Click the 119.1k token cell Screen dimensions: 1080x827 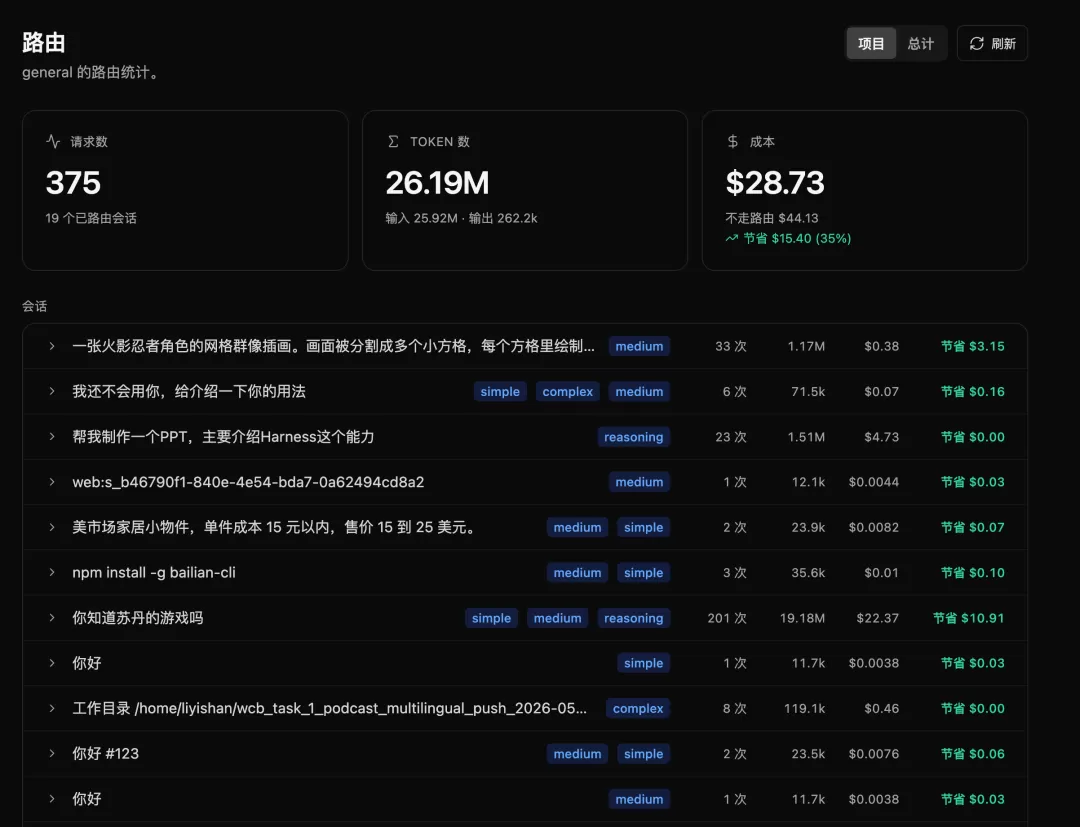coord(804,708)
